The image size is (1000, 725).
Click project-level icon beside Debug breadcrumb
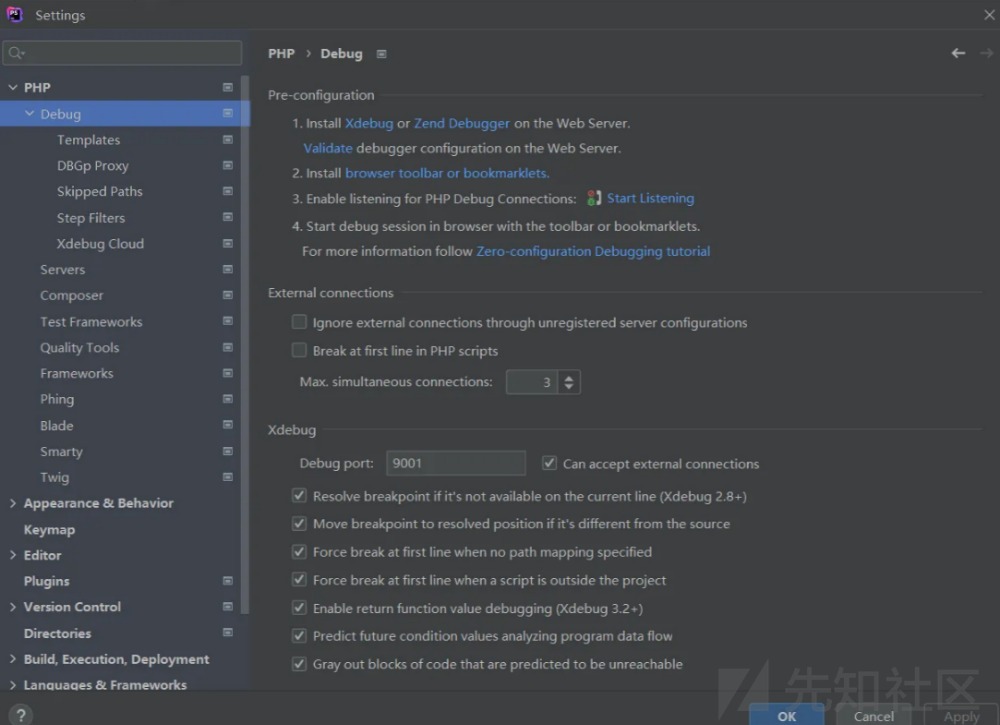click(381, 54)
